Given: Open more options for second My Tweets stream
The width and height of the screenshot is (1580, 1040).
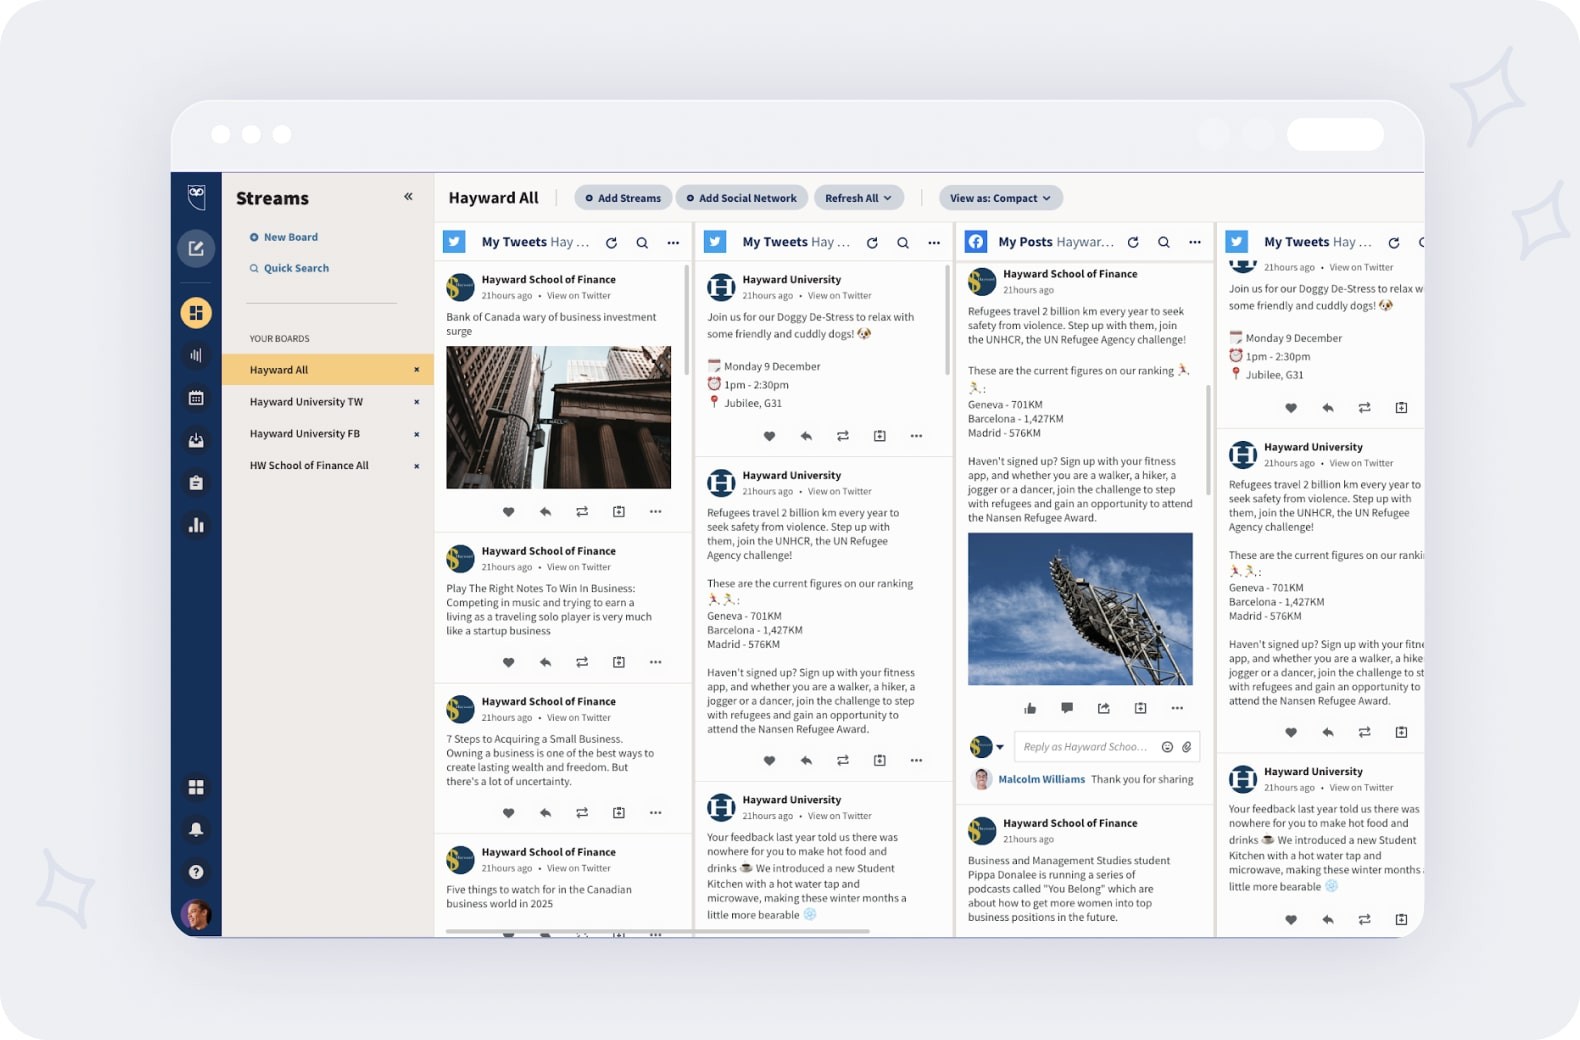Looking at the screenshot, I should point(934,242).
